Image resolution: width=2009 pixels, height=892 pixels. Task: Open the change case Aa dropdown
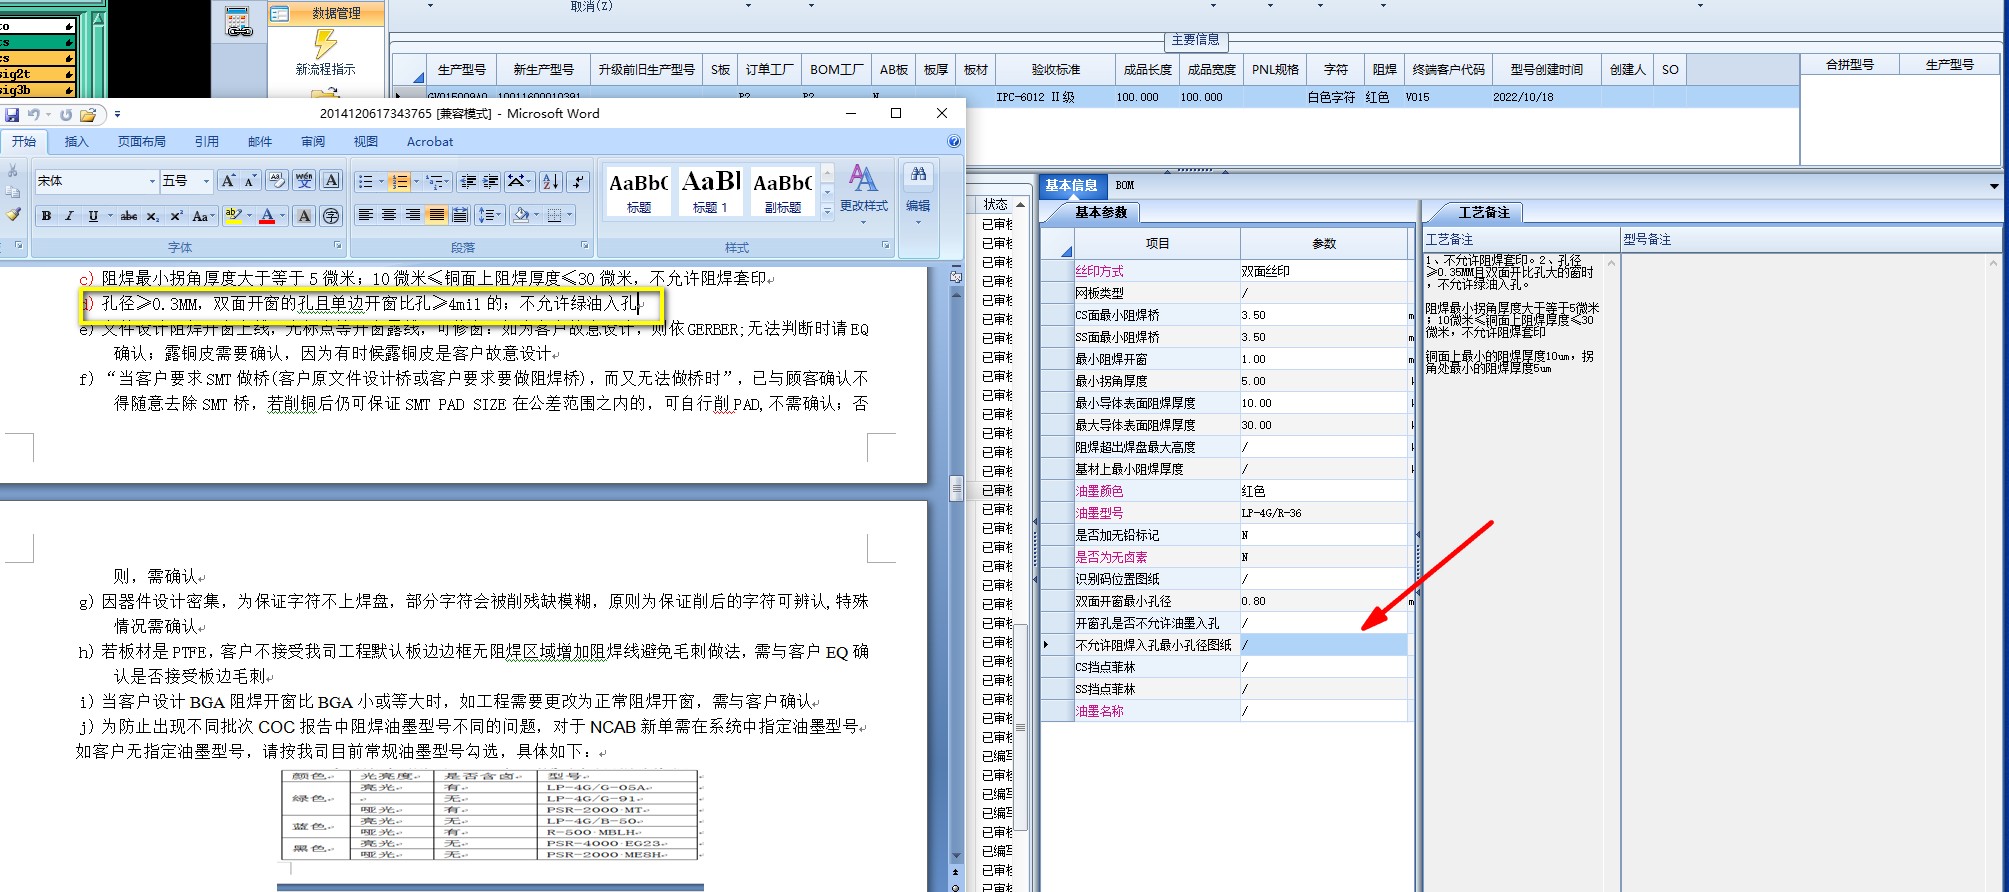pyautogui.click(x=203, y=216)
